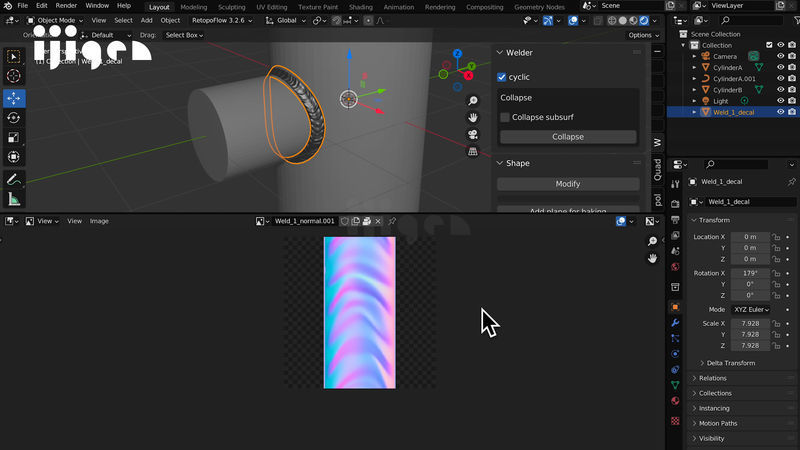Screen dimensions: 800x450
Task: Open the Global orientation dropdown
Action: (x=286, y=20)
